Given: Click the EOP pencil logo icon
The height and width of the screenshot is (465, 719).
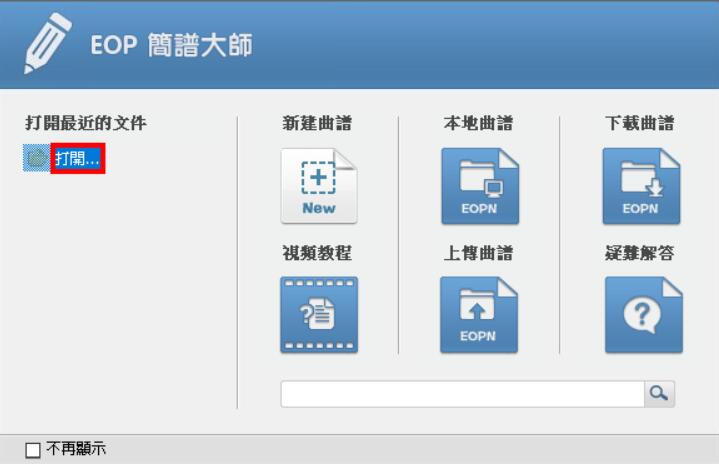Looking at the screenshot, I should (x=48, y=43).
